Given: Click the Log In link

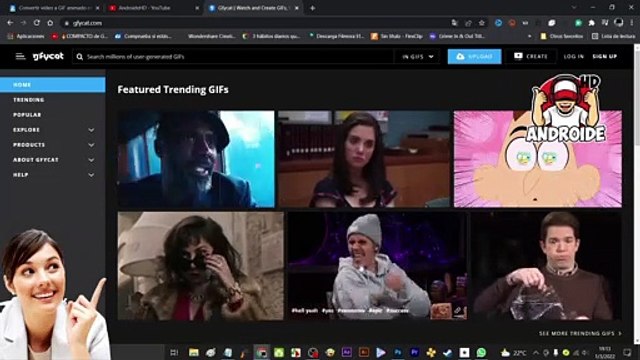Looking at the screenshot, I should pos(573,57).
